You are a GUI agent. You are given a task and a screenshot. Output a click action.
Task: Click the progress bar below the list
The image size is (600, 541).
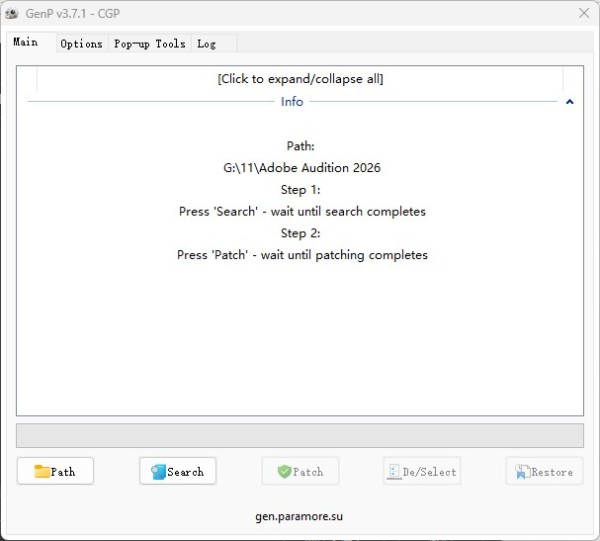(x=300, y=435)
